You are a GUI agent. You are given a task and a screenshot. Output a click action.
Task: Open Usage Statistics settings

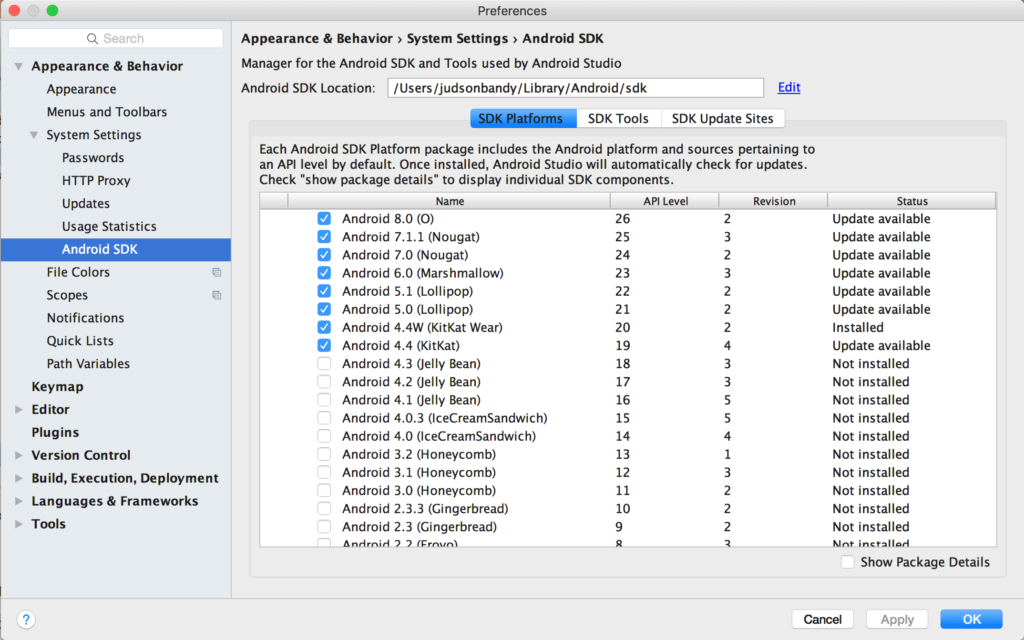(109, 226)
